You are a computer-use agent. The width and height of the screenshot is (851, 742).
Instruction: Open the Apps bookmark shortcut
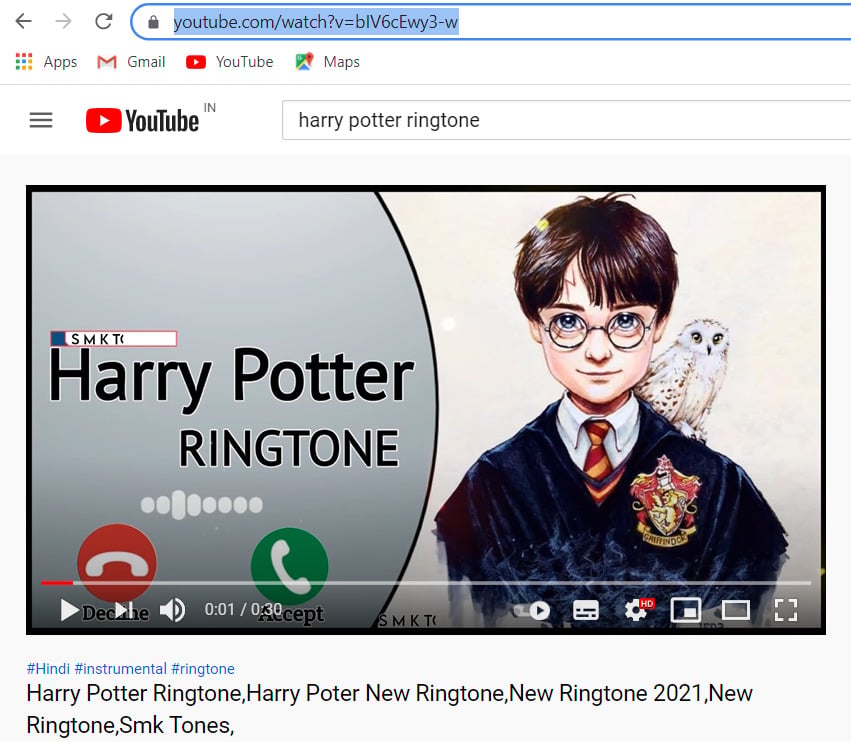click(46, 62)
